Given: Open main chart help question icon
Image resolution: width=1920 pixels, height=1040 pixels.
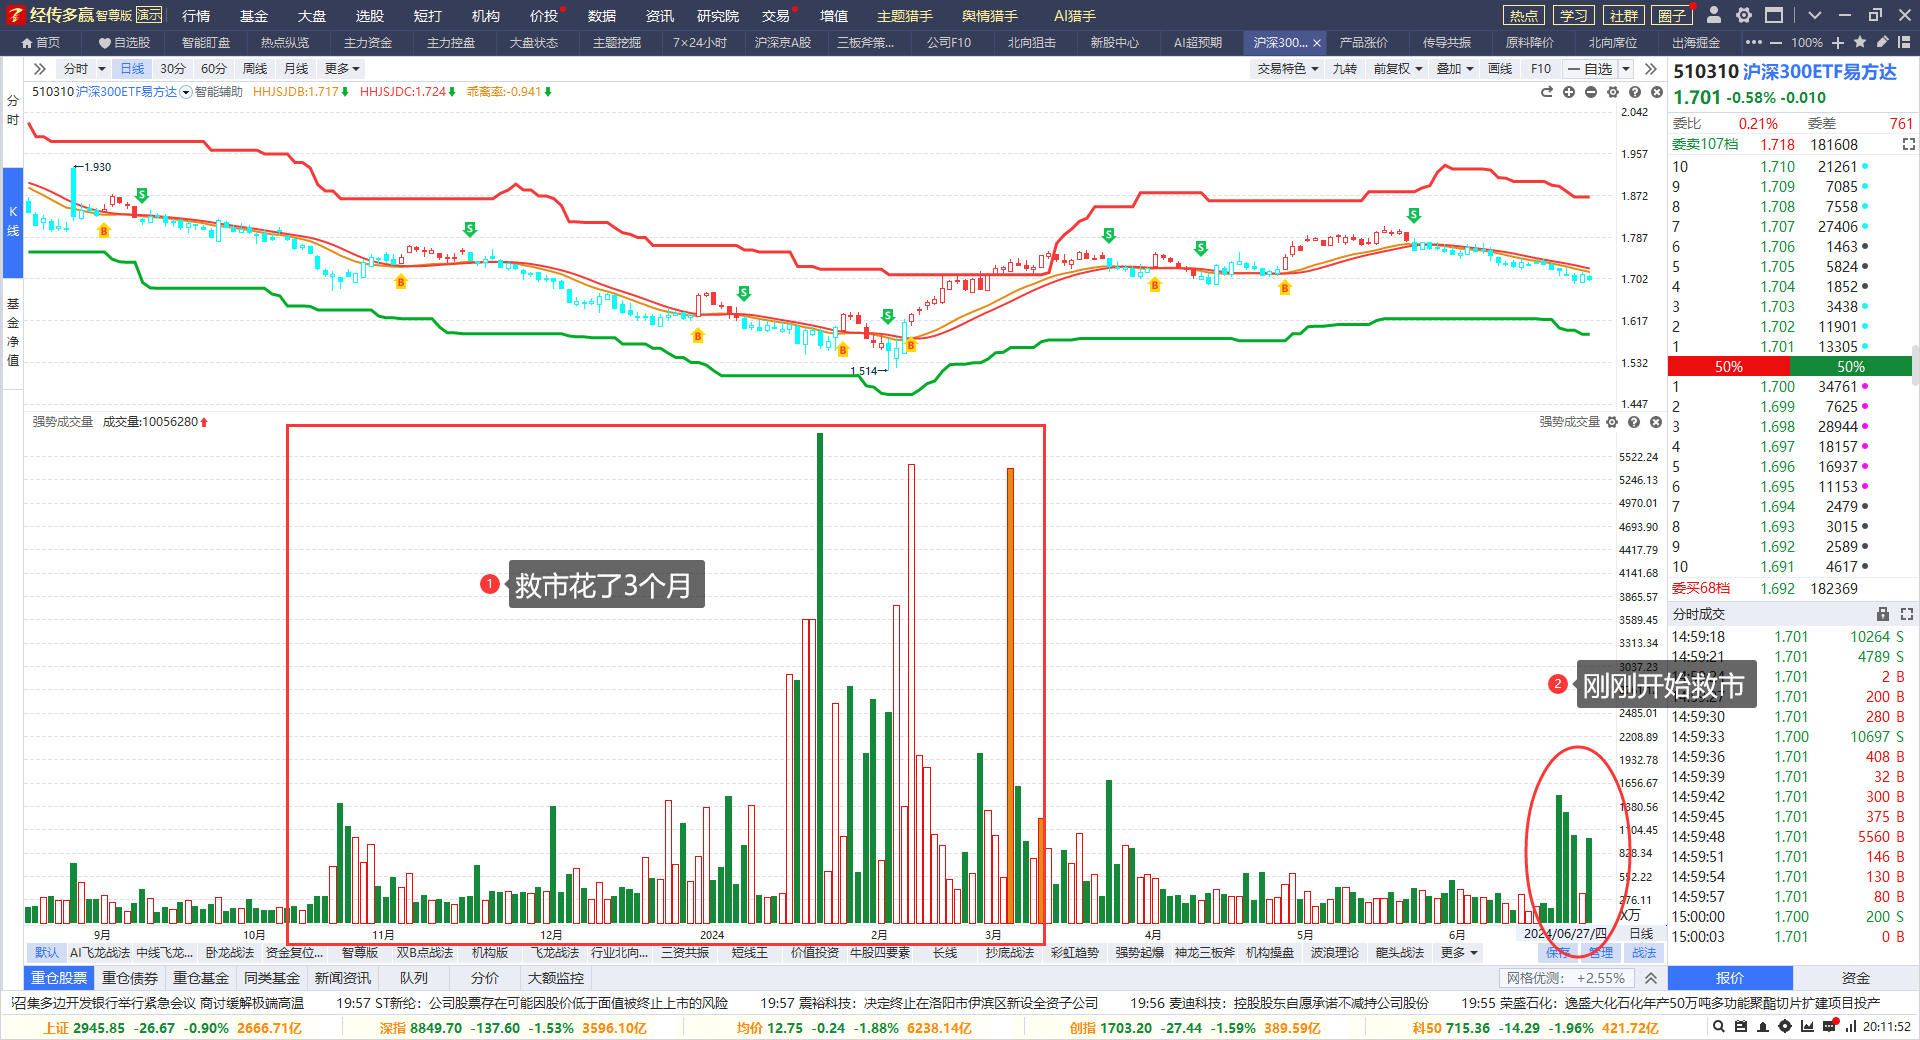Looking at the screenshot, I should click(x=1635, y=92).
